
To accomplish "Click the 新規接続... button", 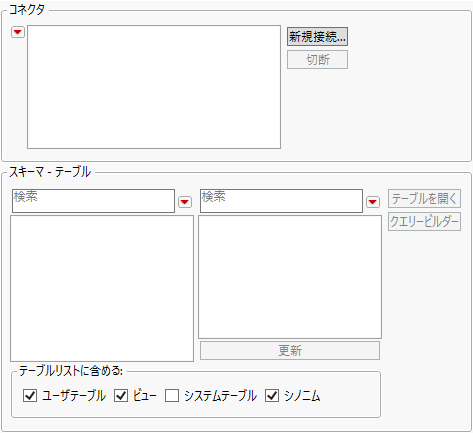I will [x=317, y=37].
